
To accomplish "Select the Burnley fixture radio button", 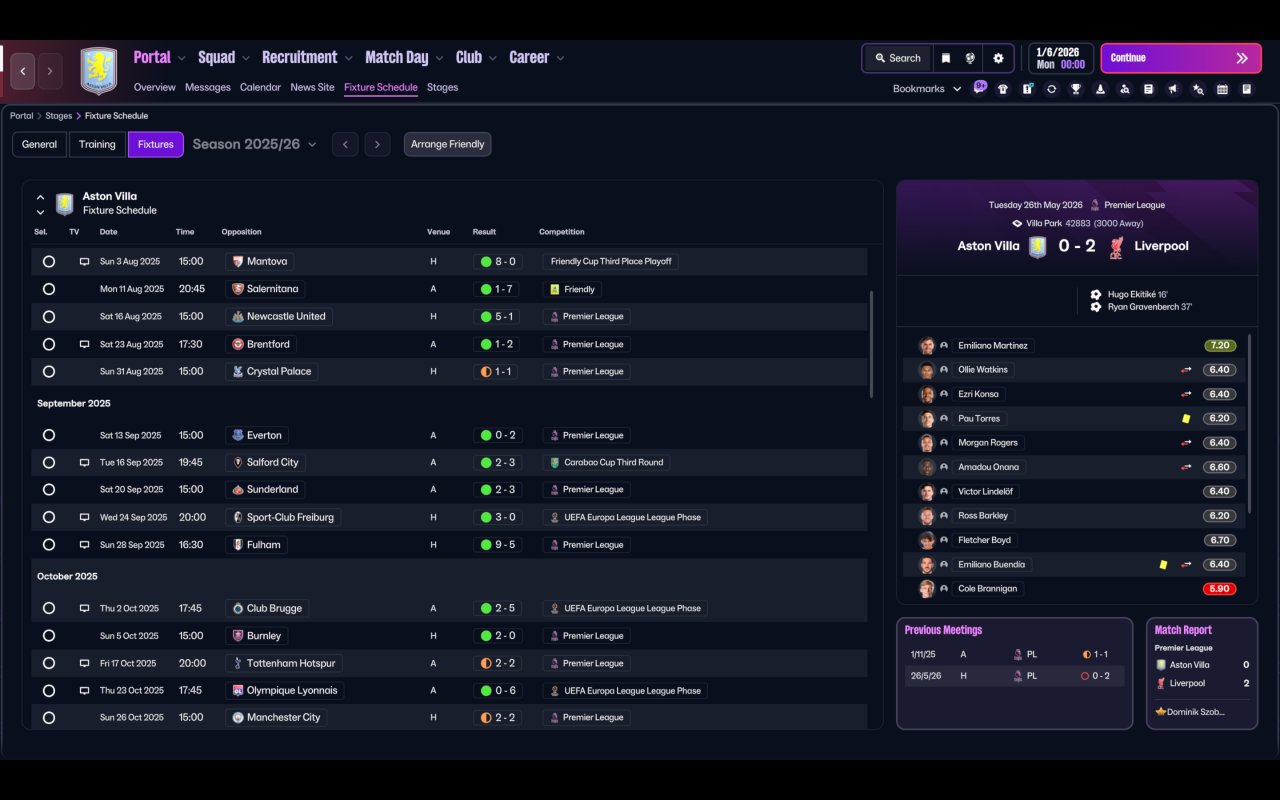I will point(48,636).
